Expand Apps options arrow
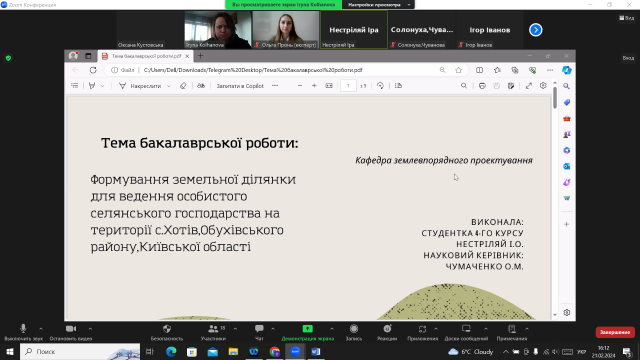Viewport: 640px width, 360px height. pos(436,329)
